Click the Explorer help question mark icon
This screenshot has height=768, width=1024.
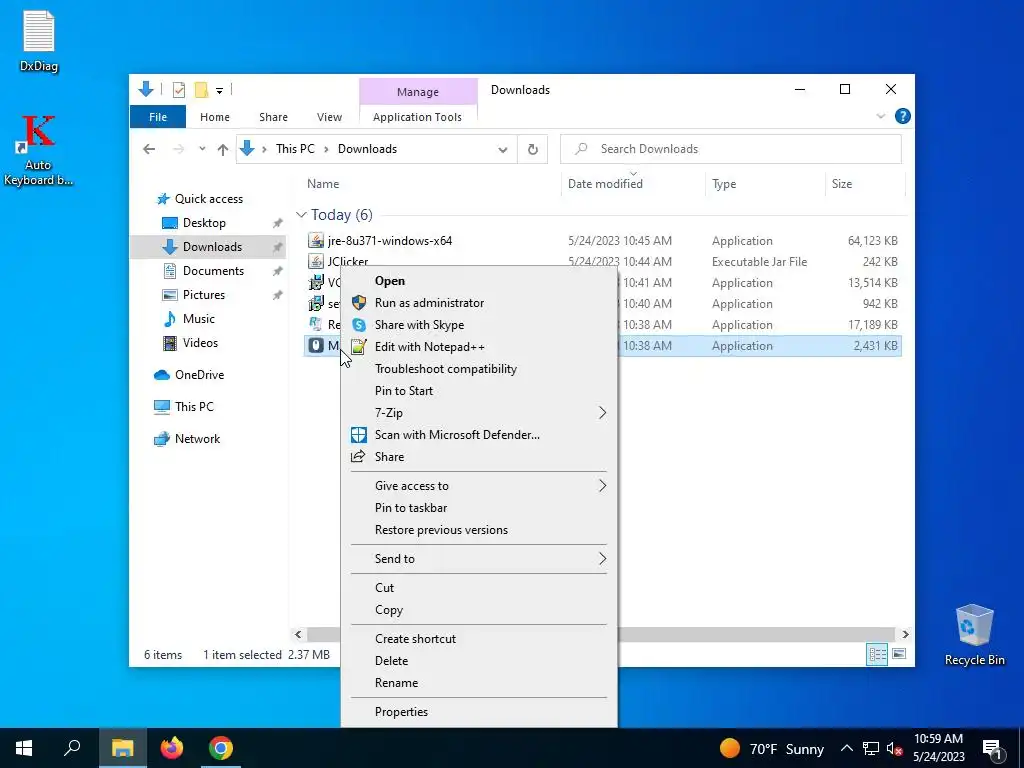pos(902,116)
